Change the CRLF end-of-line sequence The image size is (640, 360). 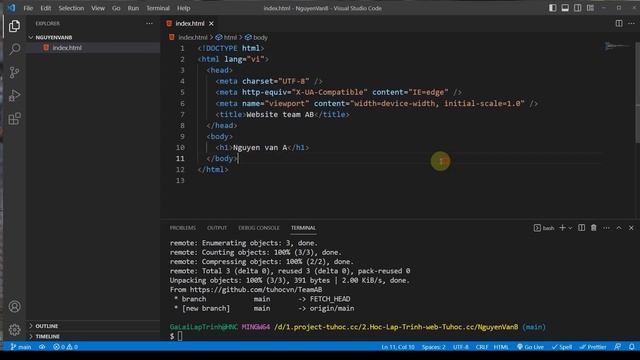[x=482, y=347]
